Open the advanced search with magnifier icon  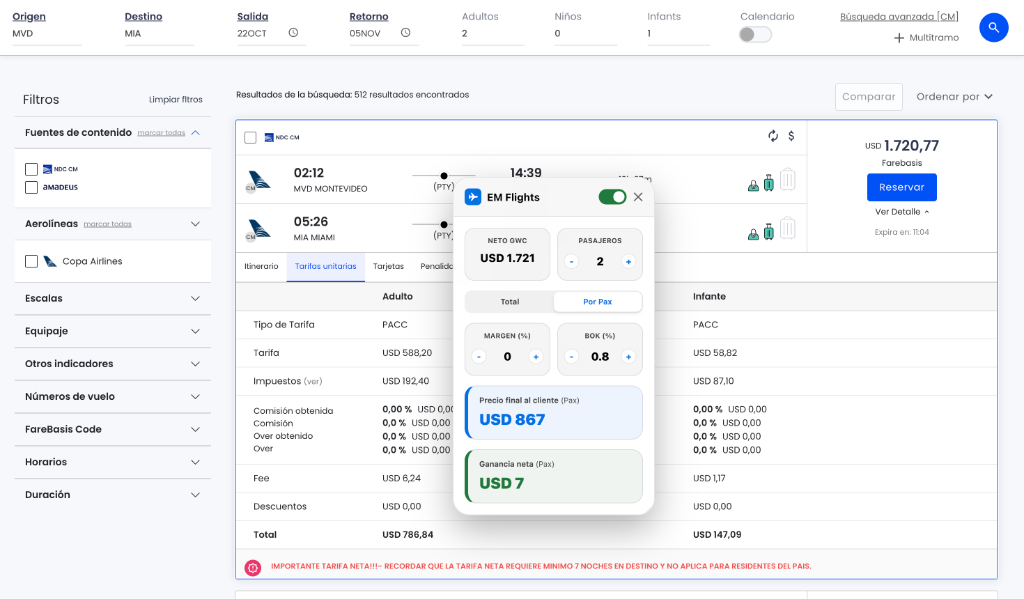993,27
